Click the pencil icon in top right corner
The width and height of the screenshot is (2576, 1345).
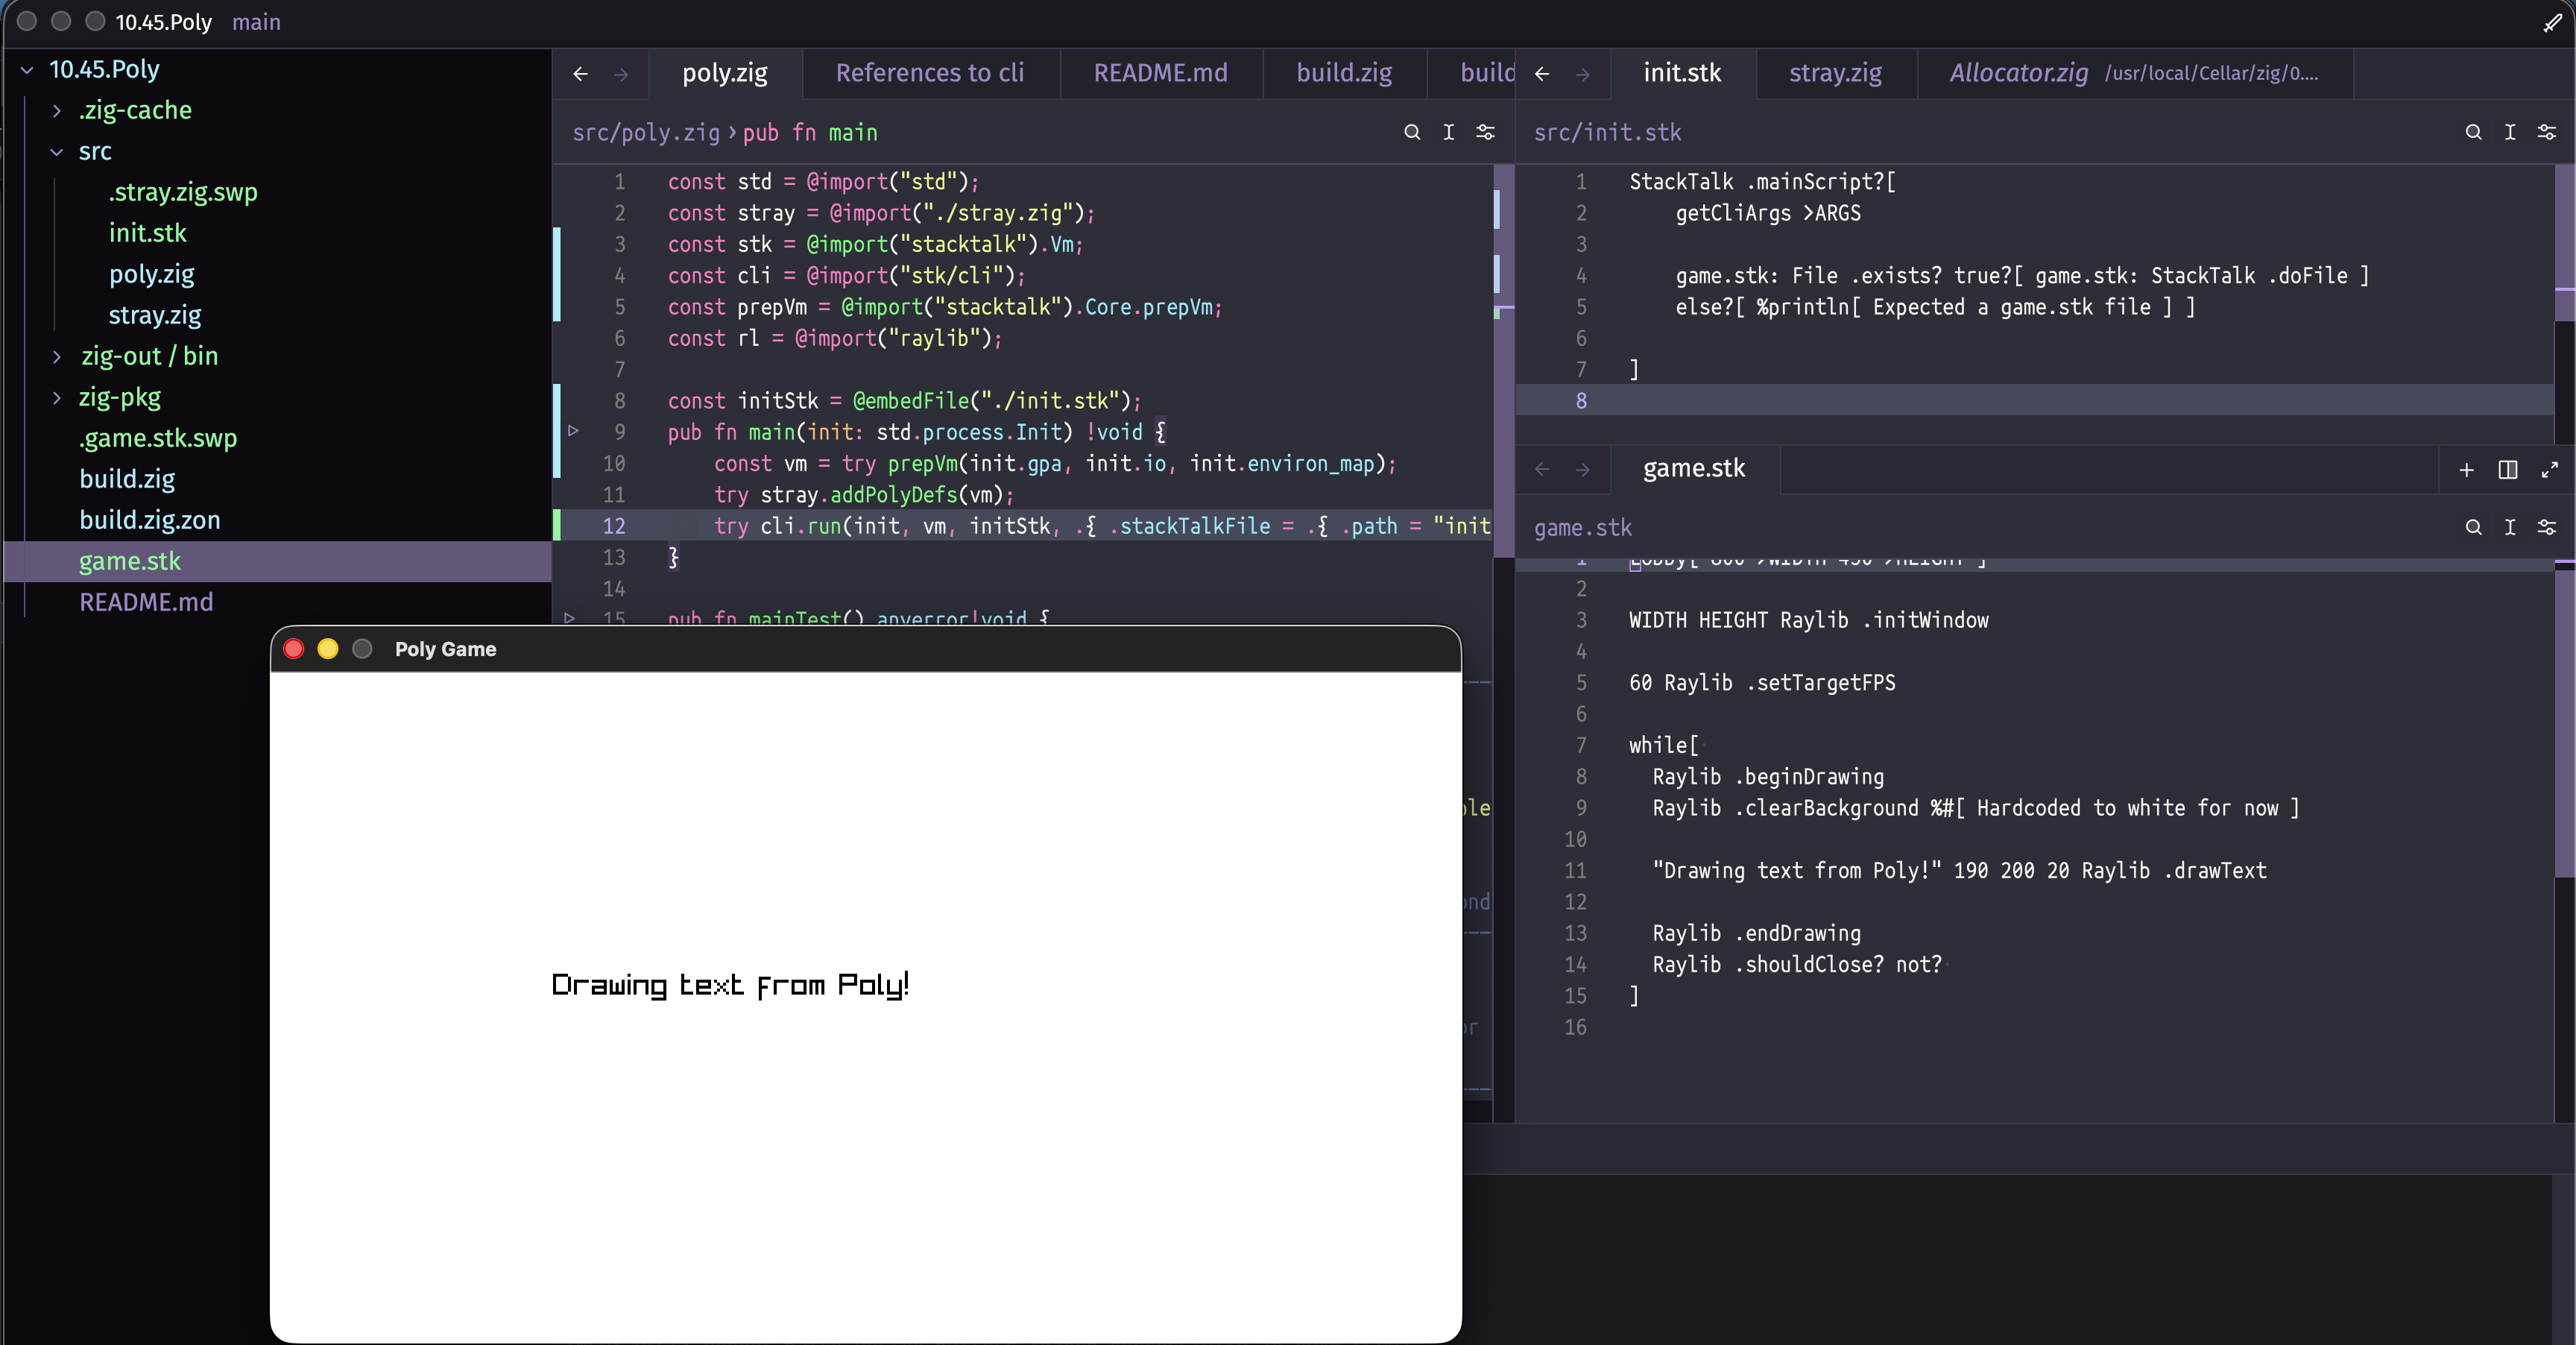point(2552,22)
